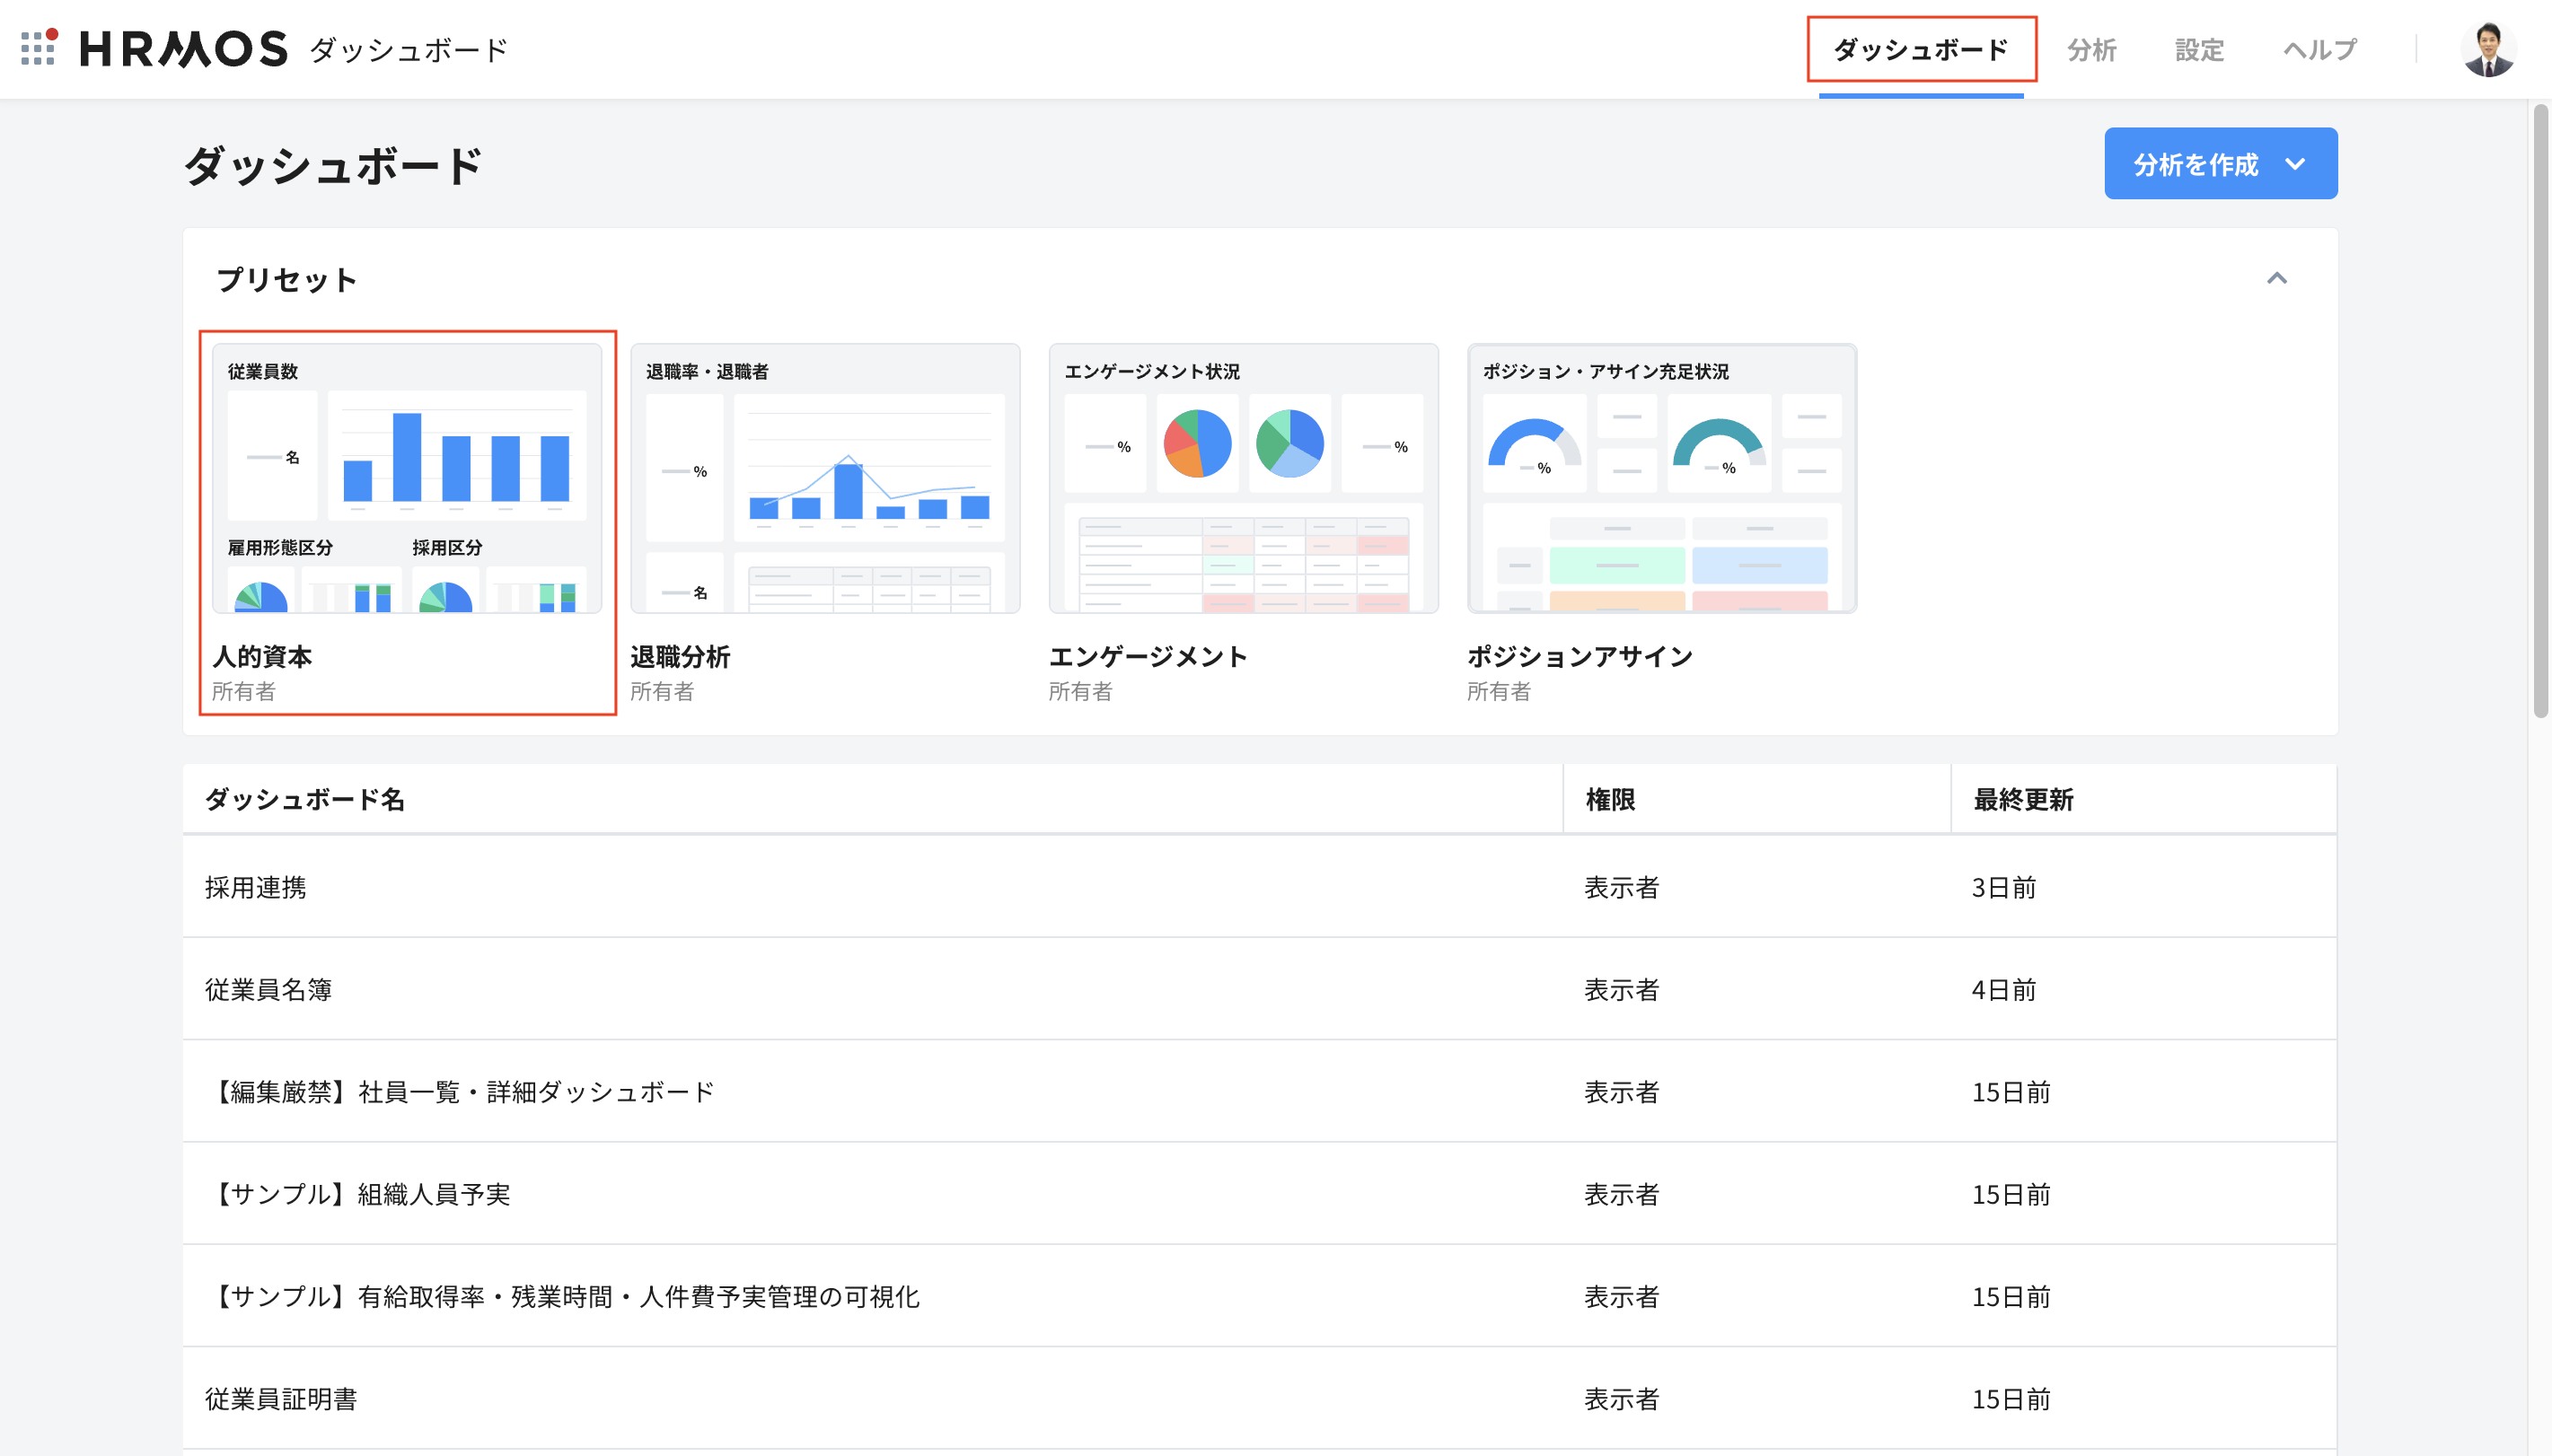Open the user profile avatar menu
The image size is (2552, 1456).
2487,49
